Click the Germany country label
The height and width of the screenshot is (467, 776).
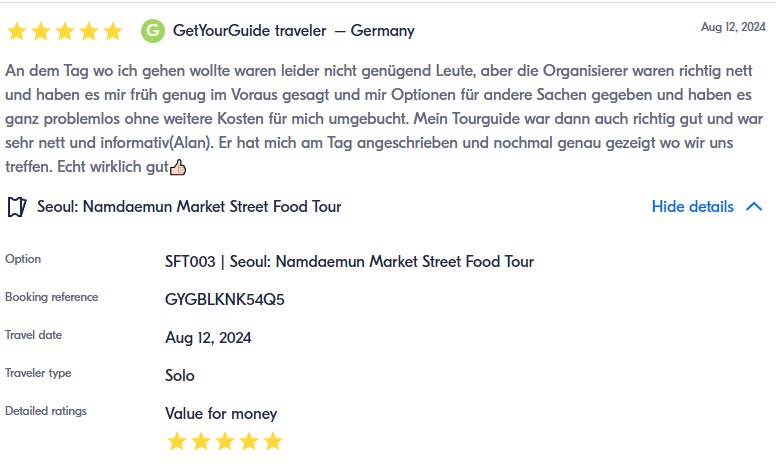[382, 31]
